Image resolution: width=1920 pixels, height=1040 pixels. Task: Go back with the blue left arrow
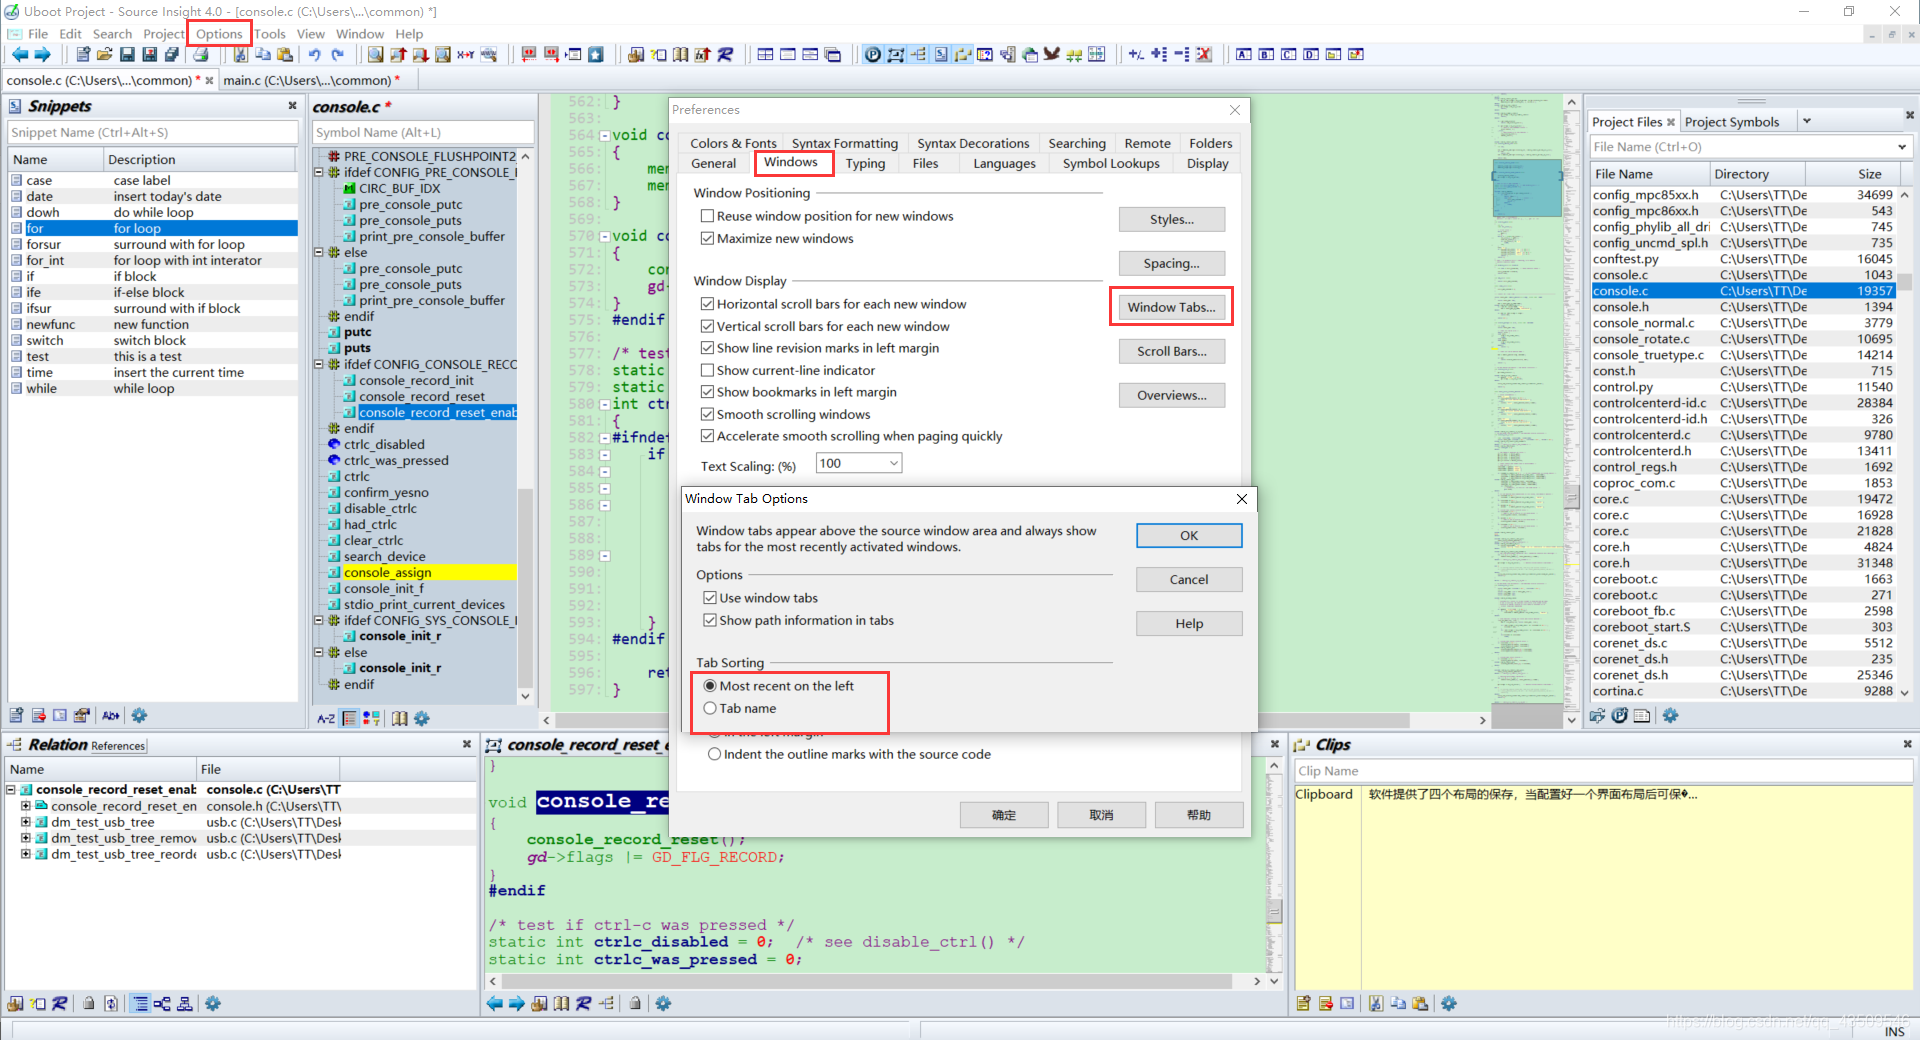click(x=20, y=54)
